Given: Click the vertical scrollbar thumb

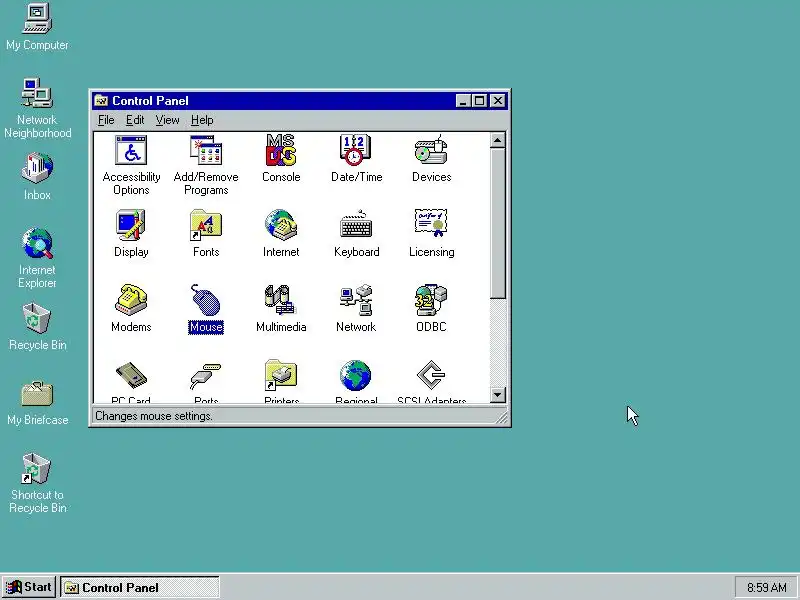Looking at the screenshot, I should [x=497, y=223].
